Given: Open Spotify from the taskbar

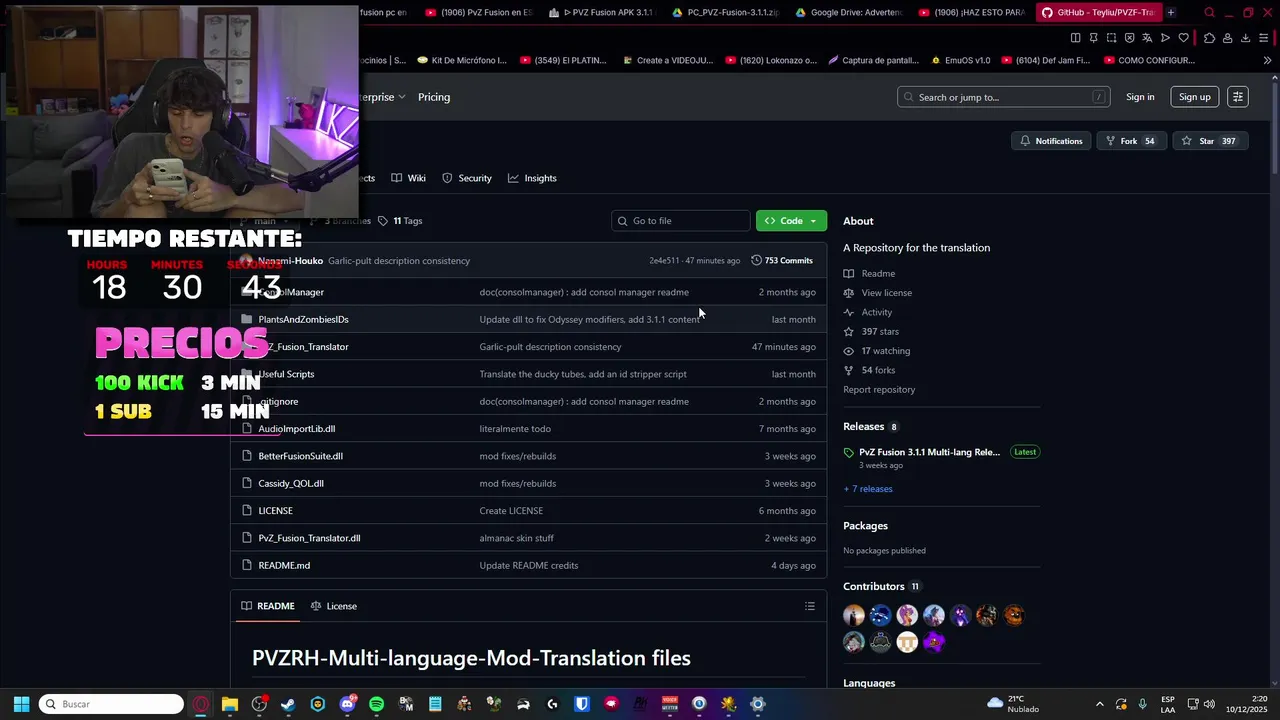Looking at the screenshot, I should pos(376,704).
